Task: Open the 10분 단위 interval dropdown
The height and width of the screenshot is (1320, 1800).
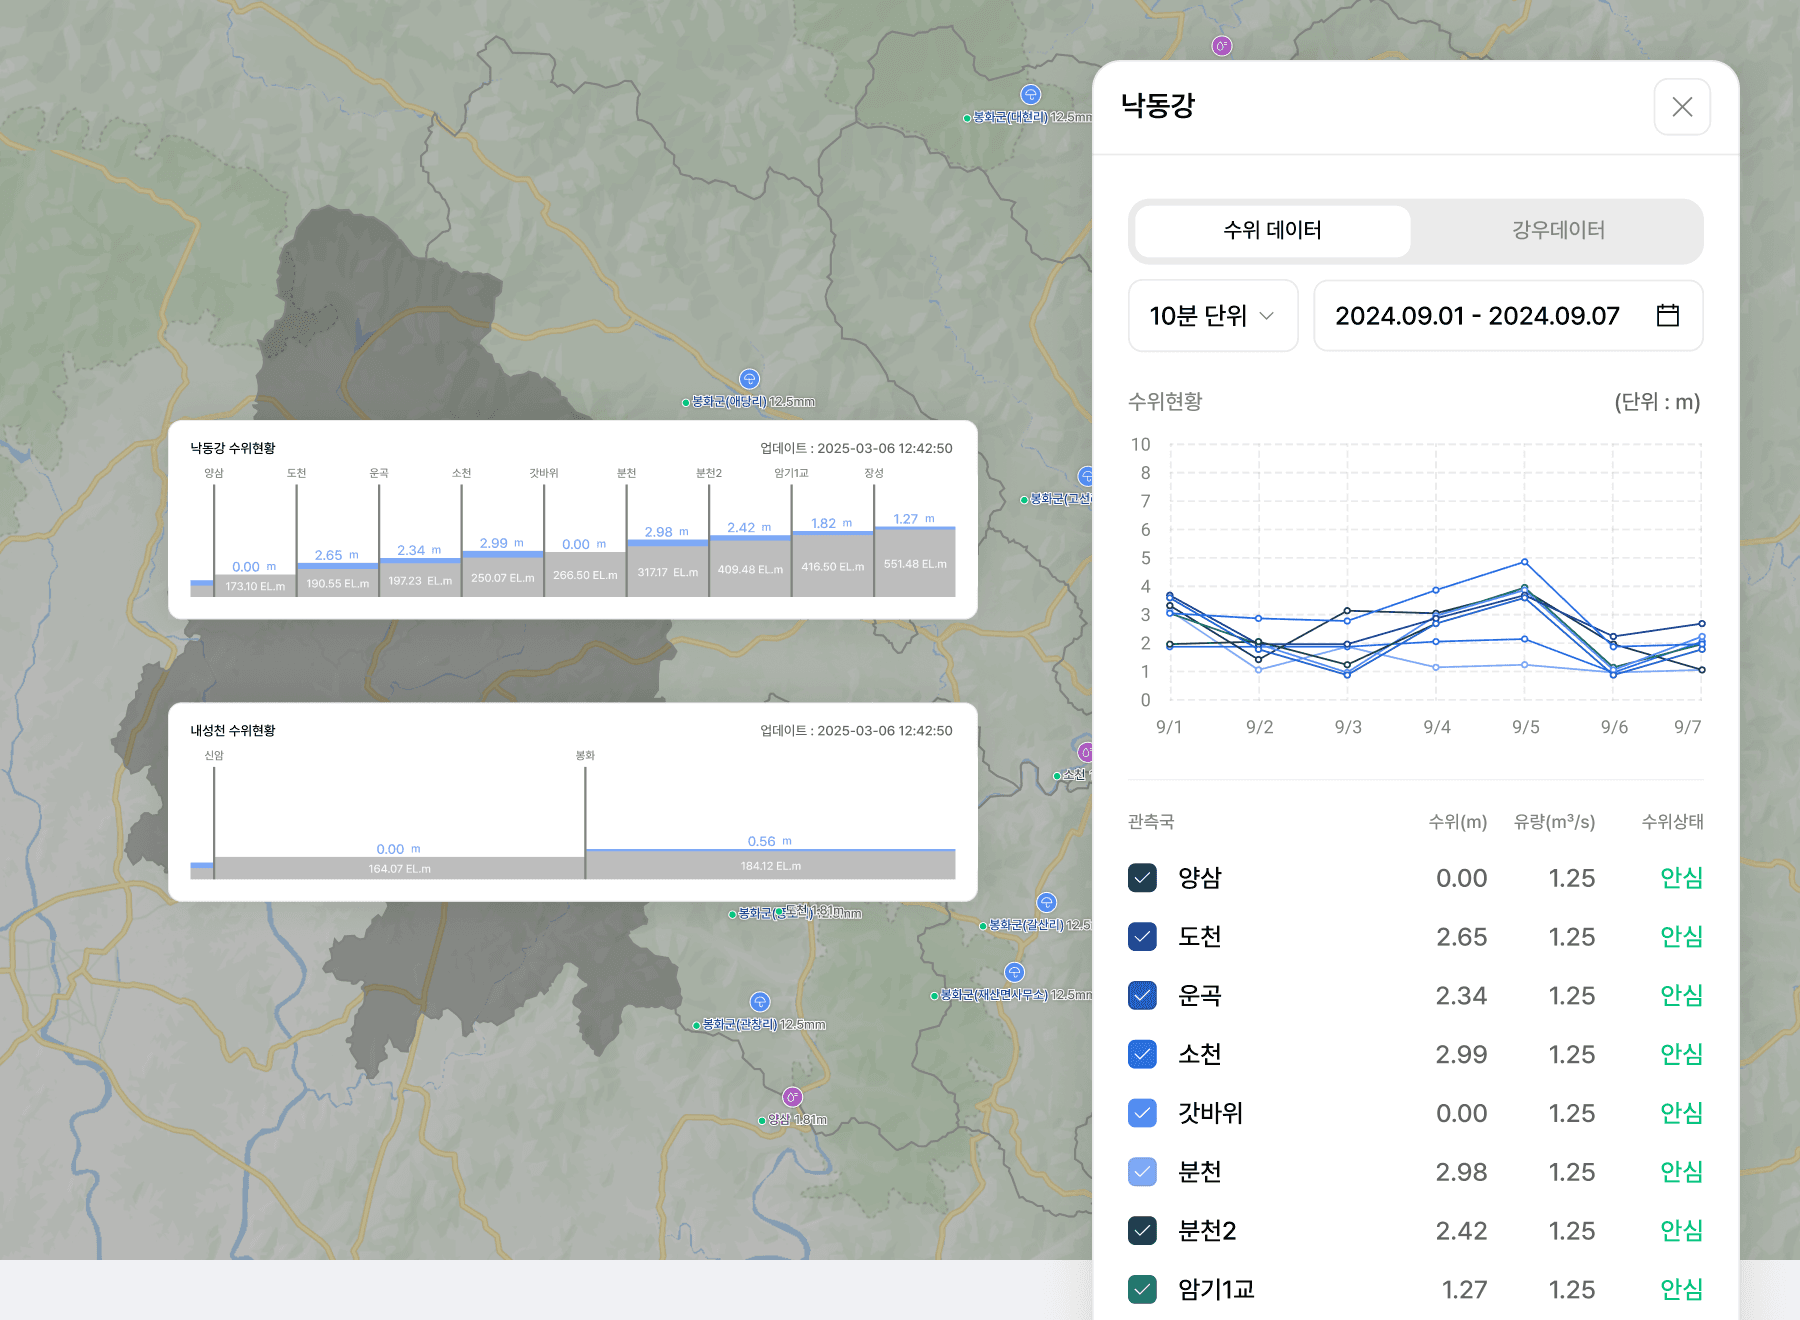Action: (1212, 316)
